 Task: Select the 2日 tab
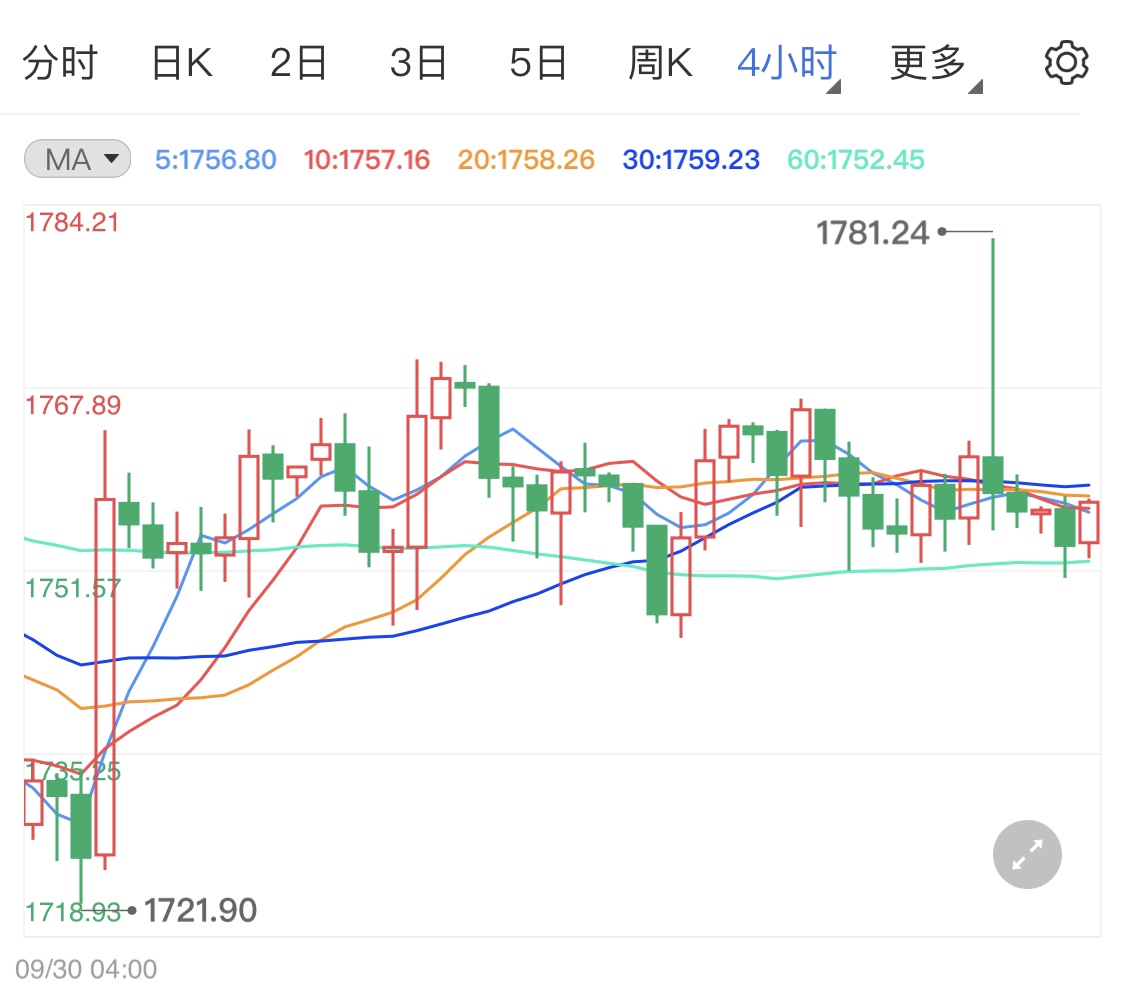[x=298, y=62]
